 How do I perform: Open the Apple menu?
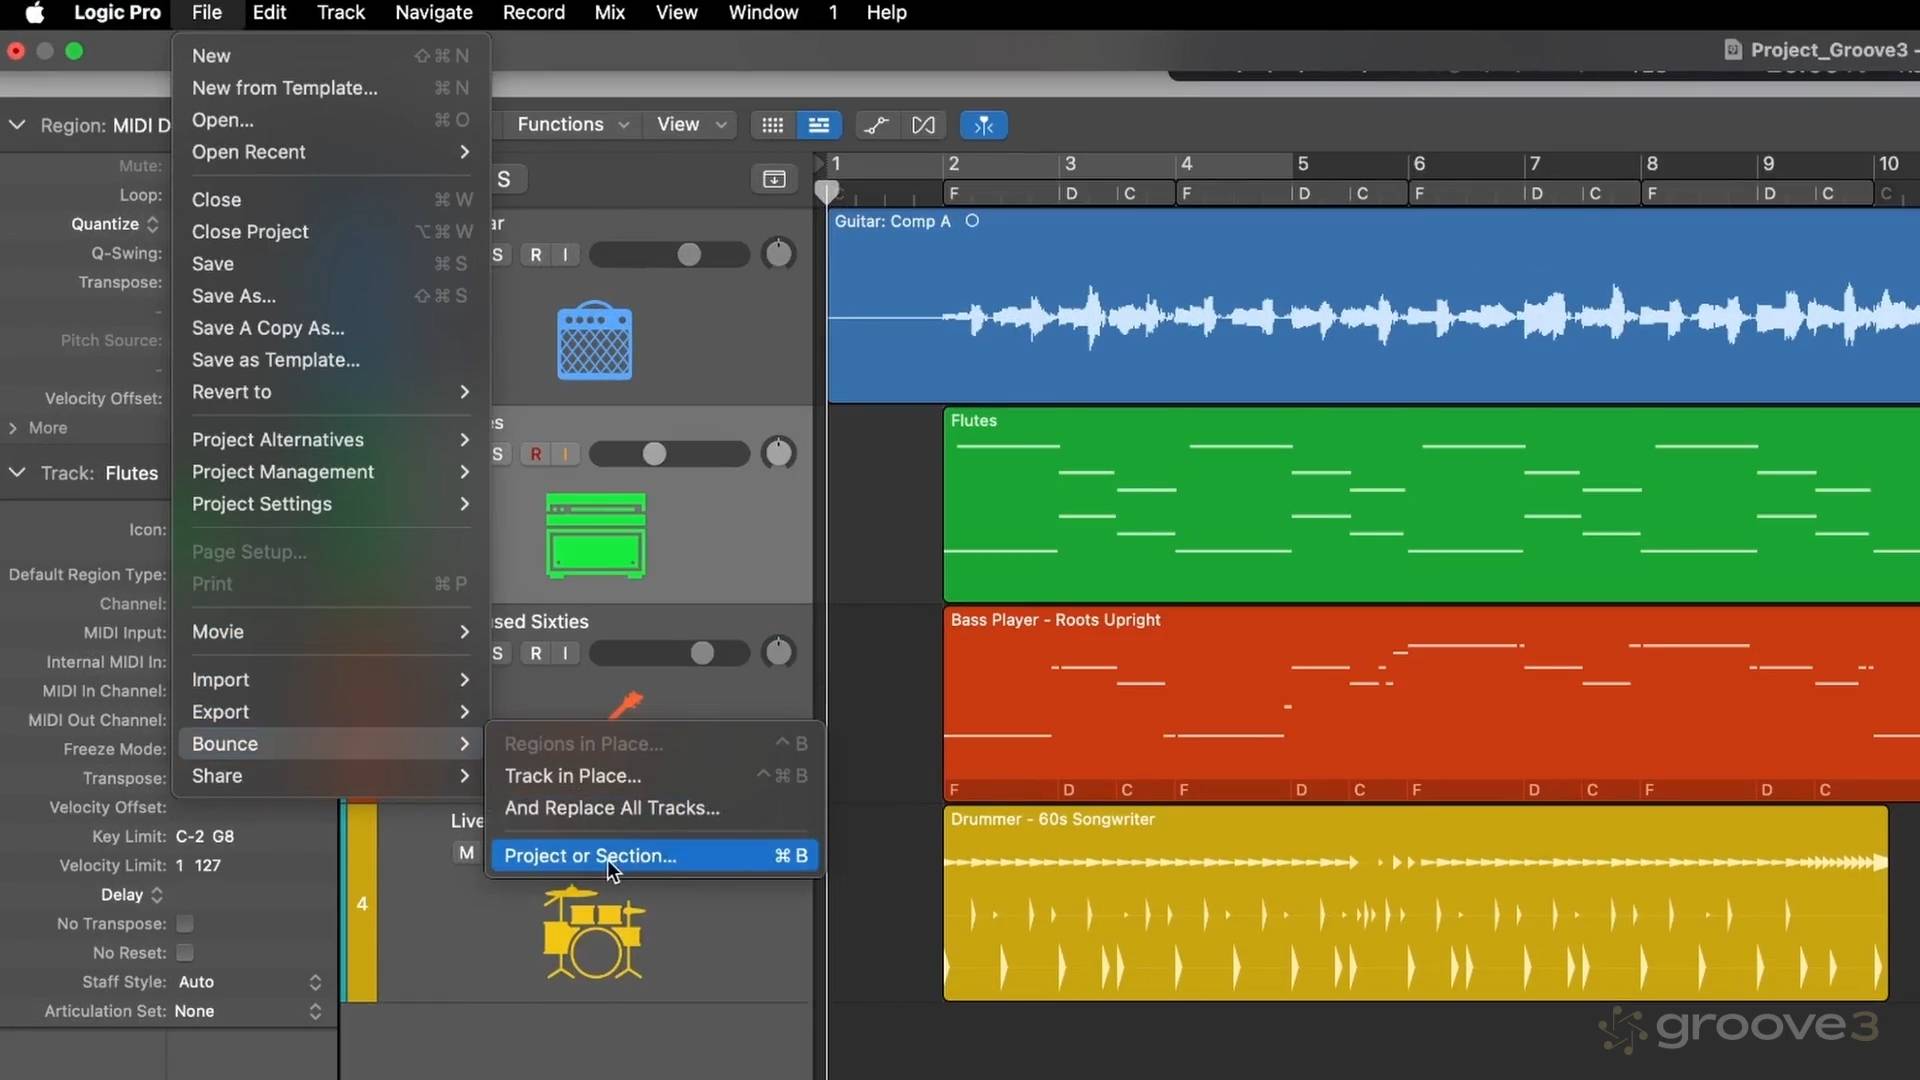[x=34, y=13]
